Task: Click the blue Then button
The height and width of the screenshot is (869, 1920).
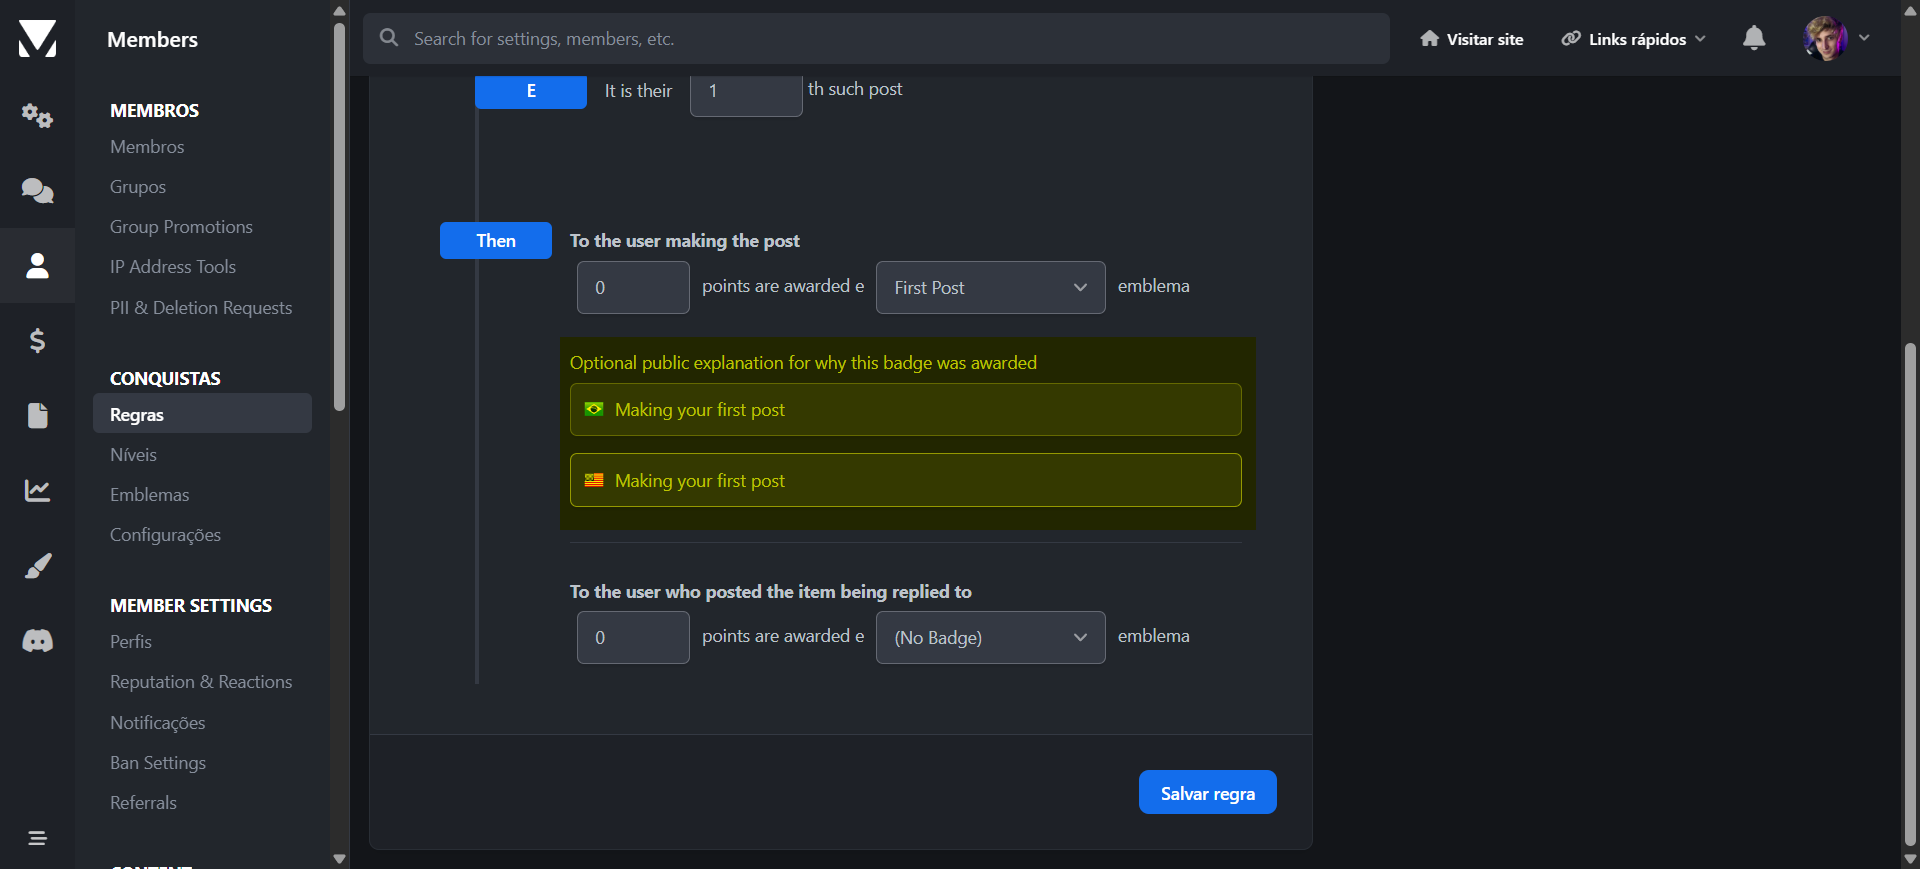Action: (x=495, y=241)
